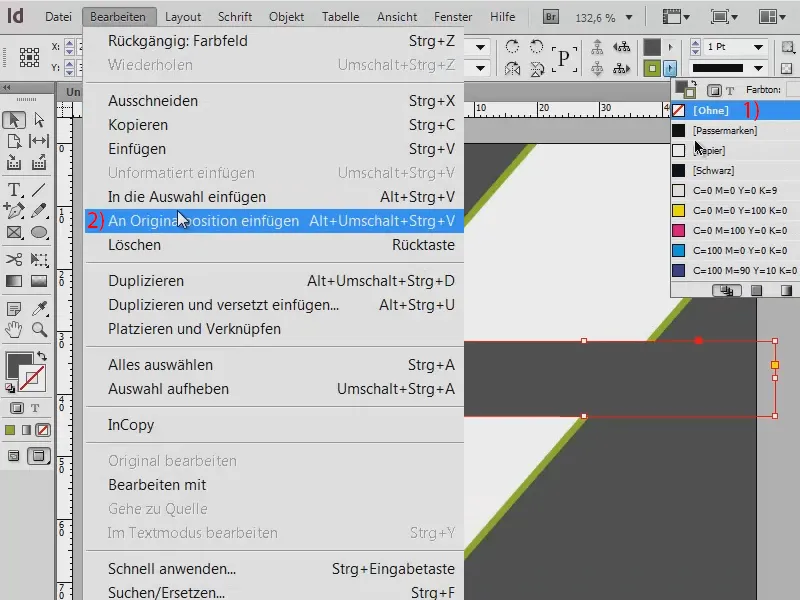Toggle formatting affects container in toolbox
Image resolution: width=800 pixels, height=600 pixels.
pos(16,408)
